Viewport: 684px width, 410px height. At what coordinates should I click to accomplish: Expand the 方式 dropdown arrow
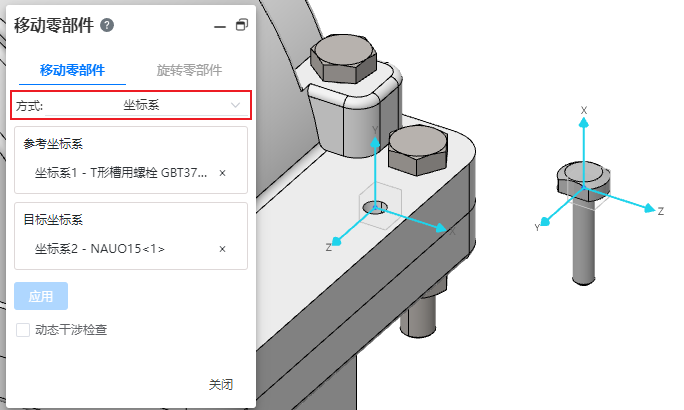click(236, 105)
